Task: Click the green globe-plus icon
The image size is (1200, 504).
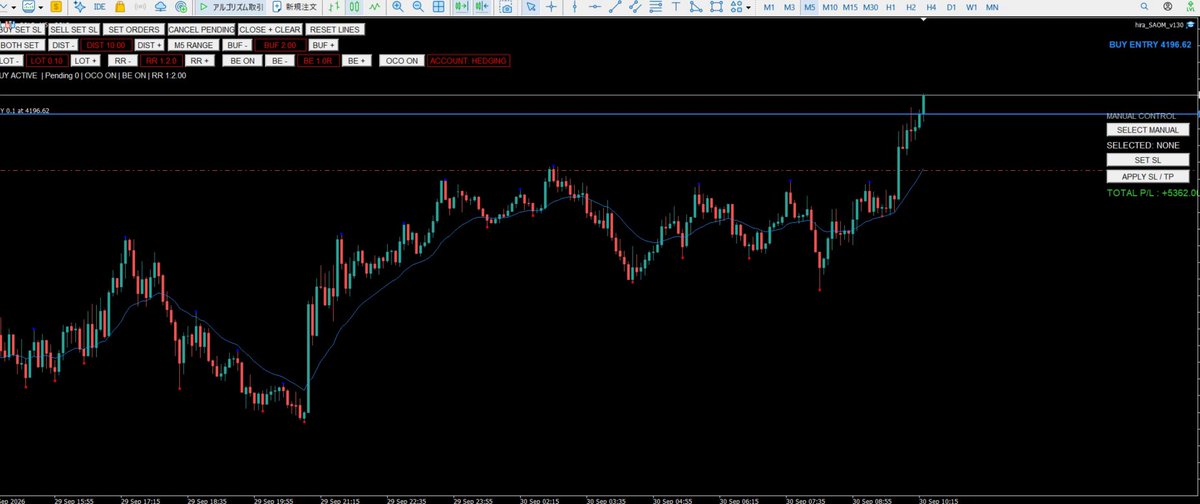Action: [x=181, y=6]
